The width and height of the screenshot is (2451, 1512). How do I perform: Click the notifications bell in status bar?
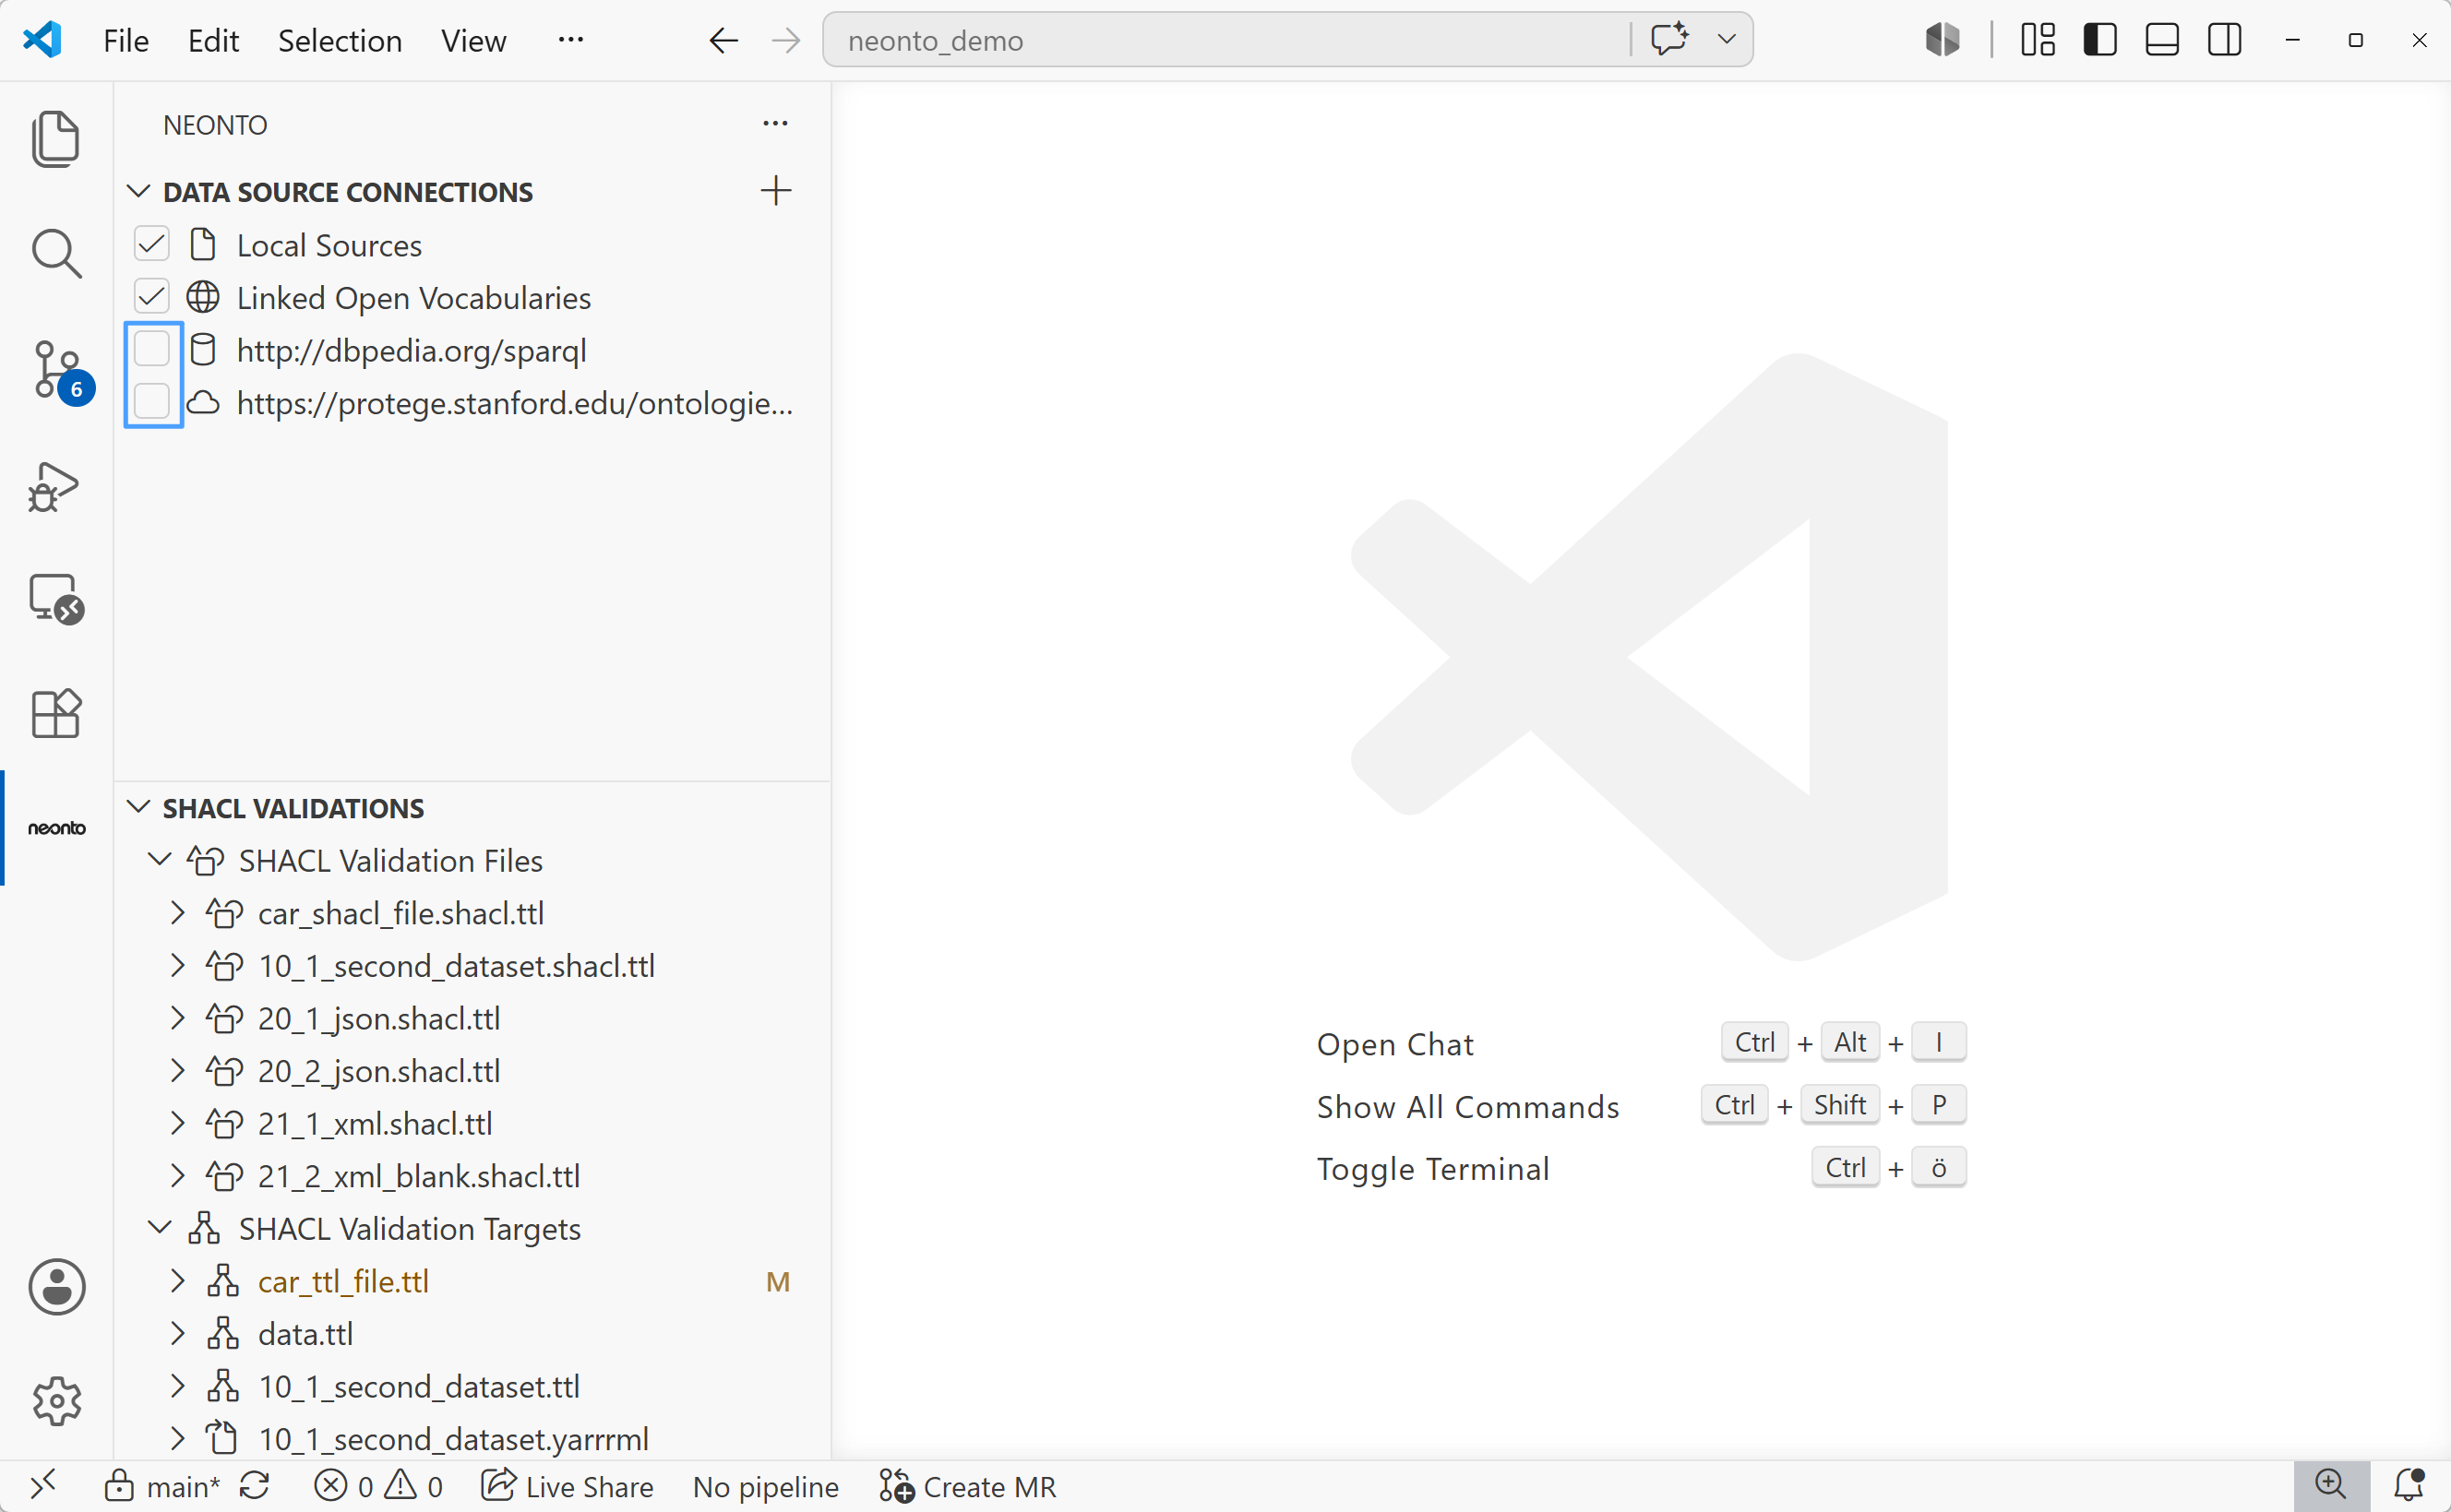click(x=2410, y=1485)
